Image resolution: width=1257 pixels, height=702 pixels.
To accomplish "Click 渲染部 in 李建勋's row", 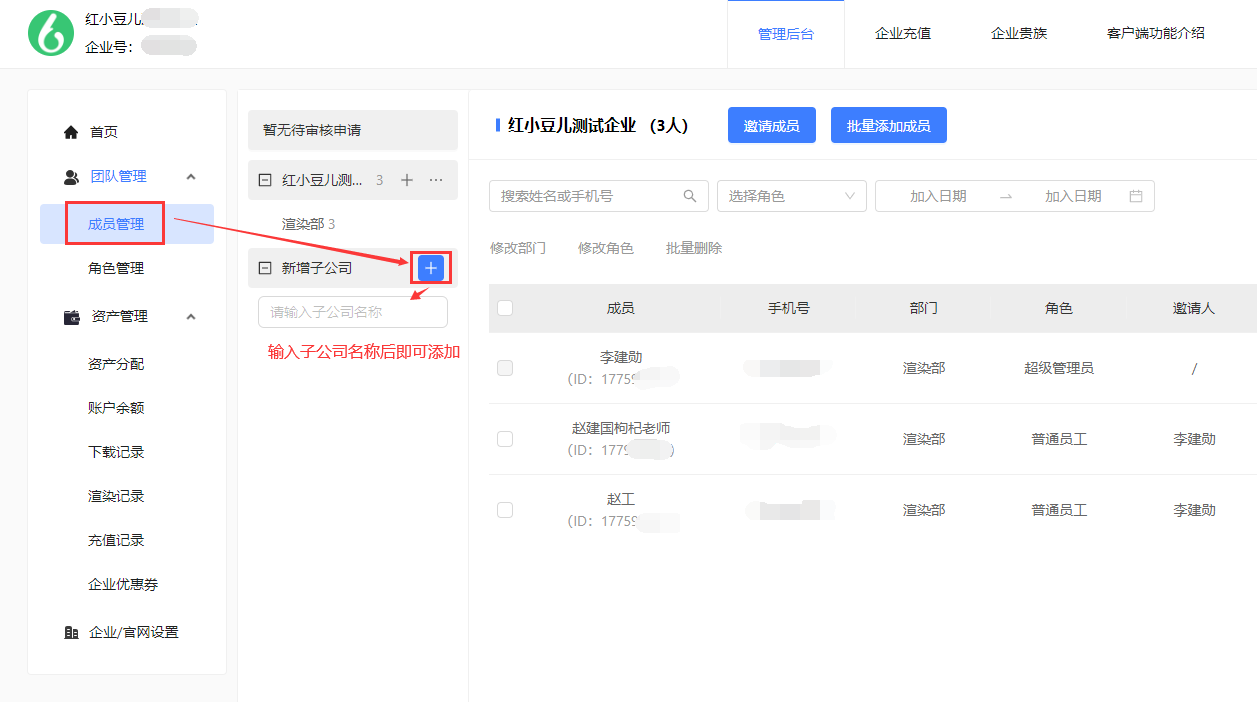I will (x=924, y=368).
